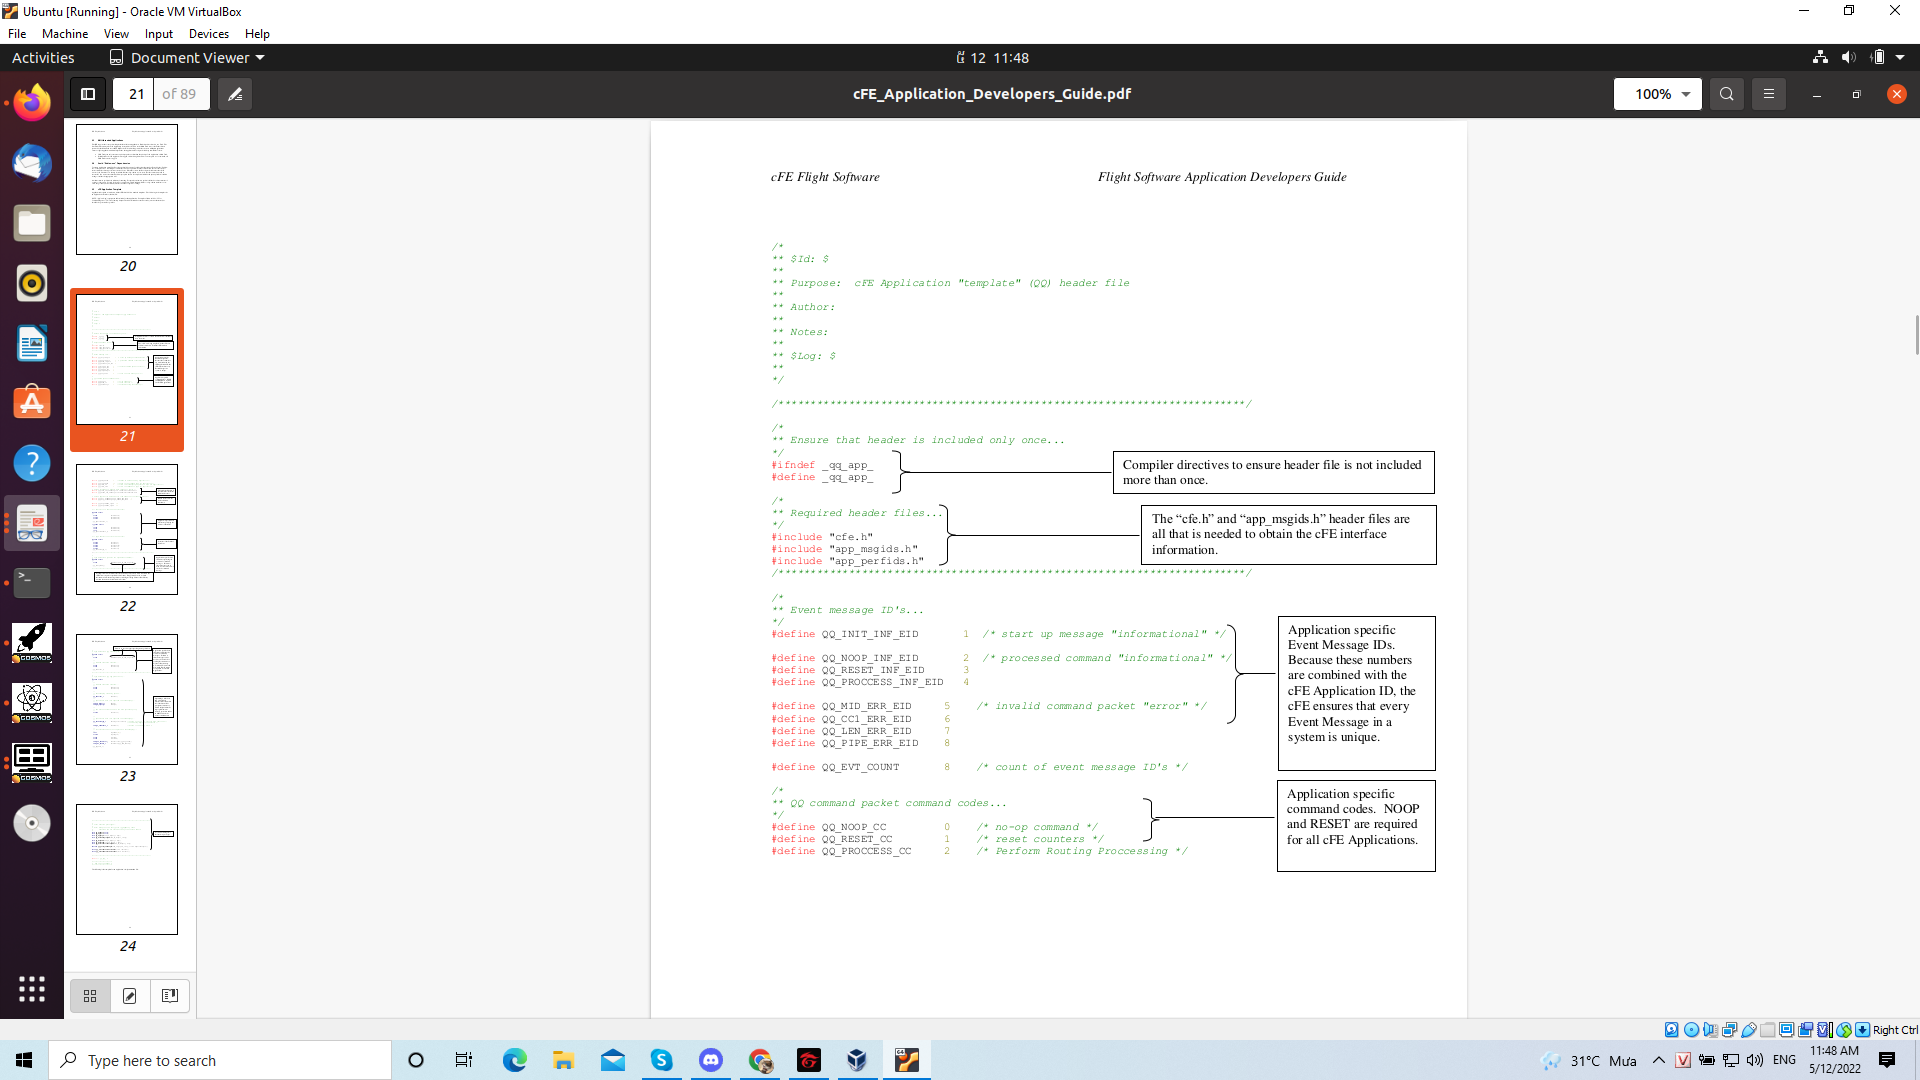Screen dimensions: 1920x1080
Task: Toggle the document side pane
Action: (x=88, y=94)
